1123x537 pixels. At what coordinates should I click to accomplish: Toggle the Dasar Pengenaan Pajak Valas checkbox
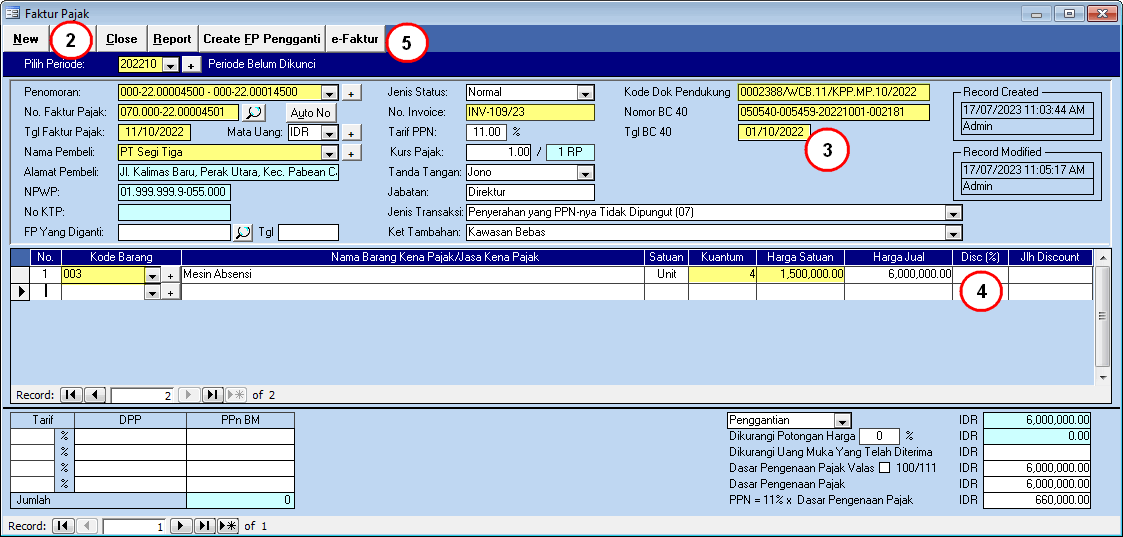tap(883, 468)
